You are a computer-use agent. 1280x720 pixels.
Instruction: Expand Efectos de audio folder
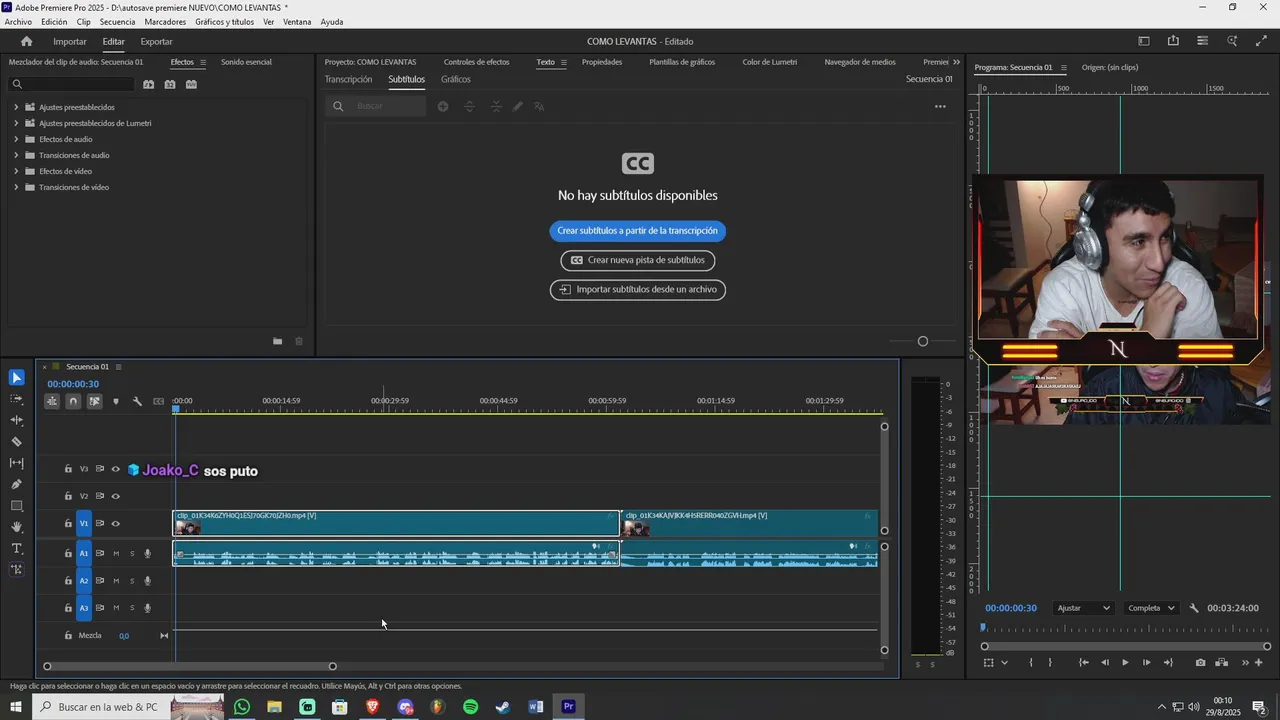16,139
